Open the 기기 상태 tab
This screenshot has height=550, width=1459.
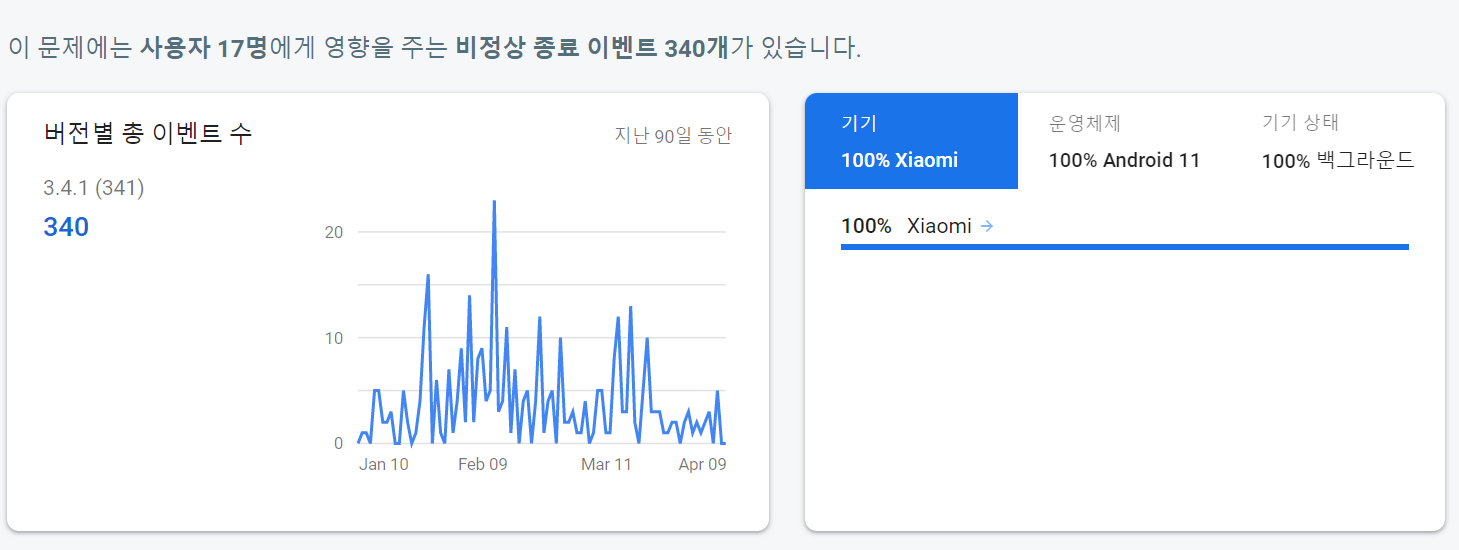(1337, 141)
